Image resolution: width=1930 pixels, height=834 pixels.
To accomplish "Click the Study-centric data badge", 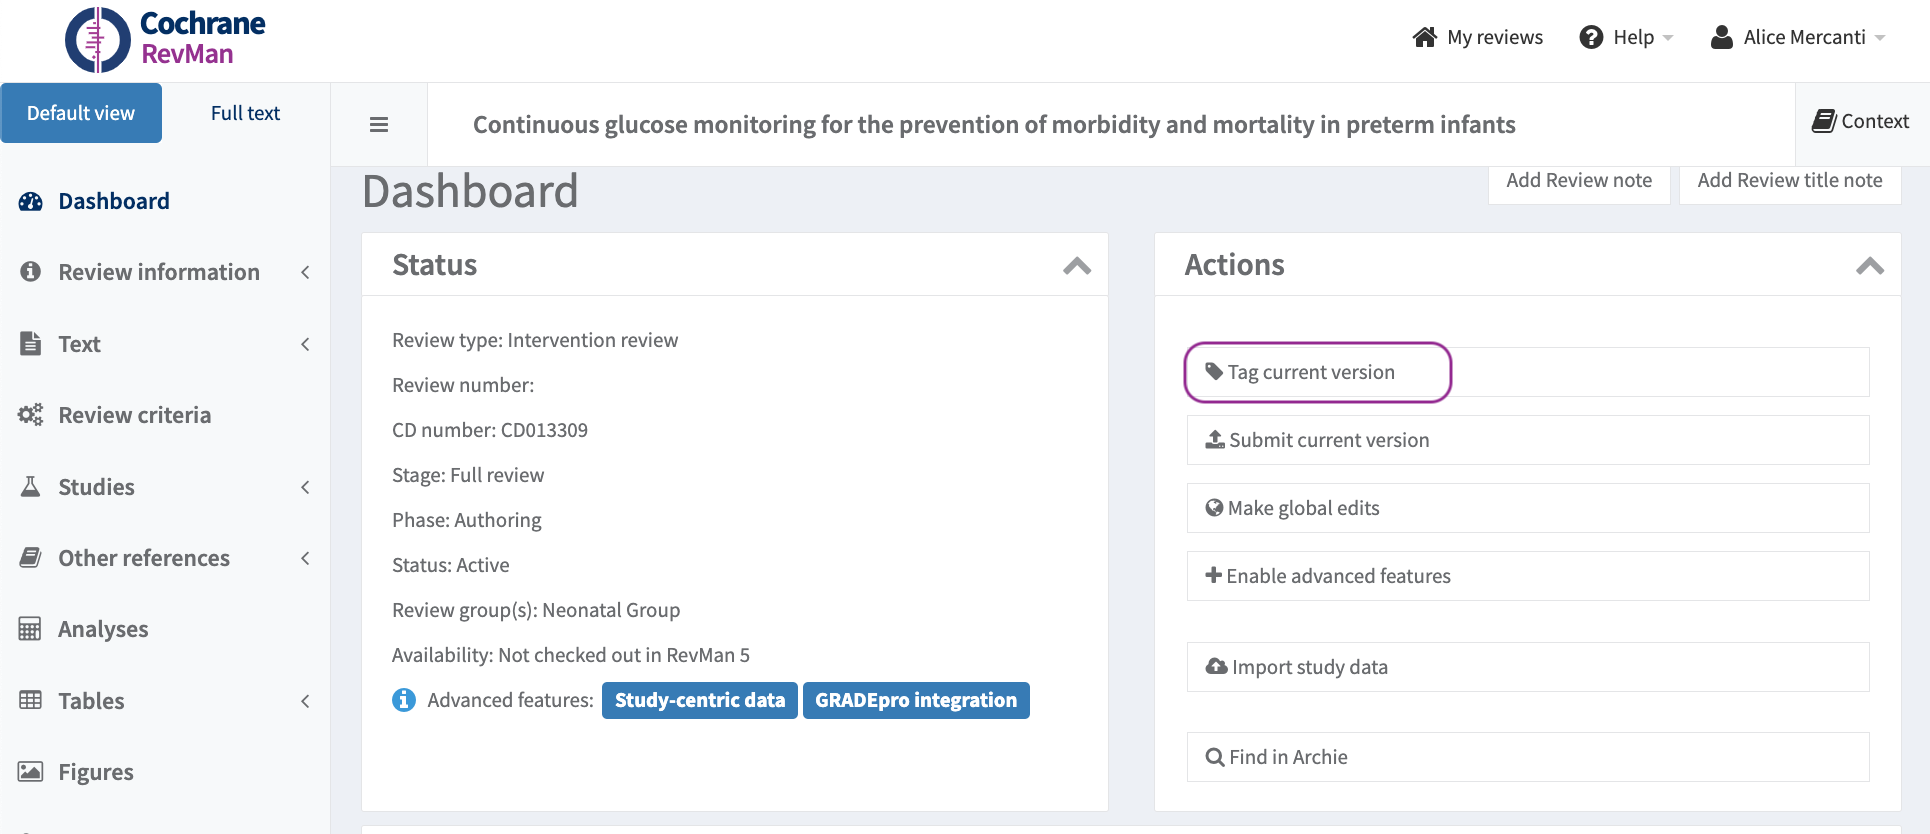I will coord(699,700).
